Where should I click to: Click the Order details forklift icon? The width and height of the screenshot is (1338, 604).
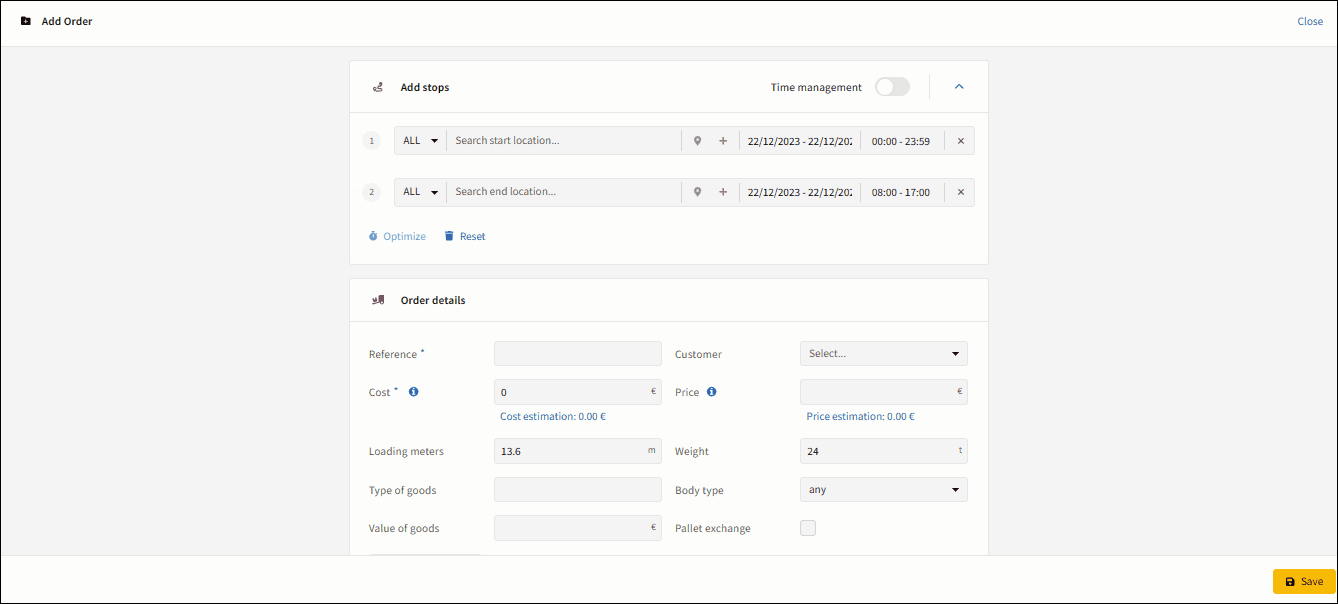(378, 300)
